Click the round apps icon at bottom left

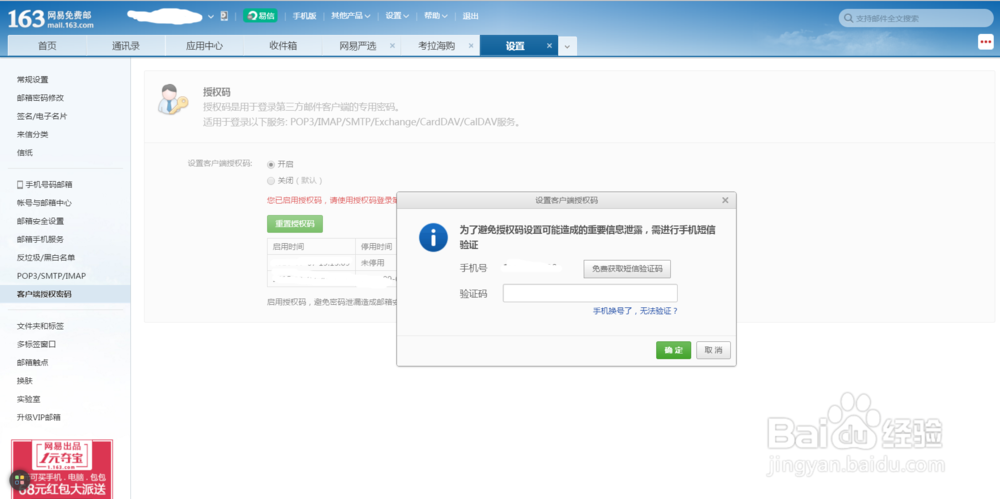[x=18, y=480]
